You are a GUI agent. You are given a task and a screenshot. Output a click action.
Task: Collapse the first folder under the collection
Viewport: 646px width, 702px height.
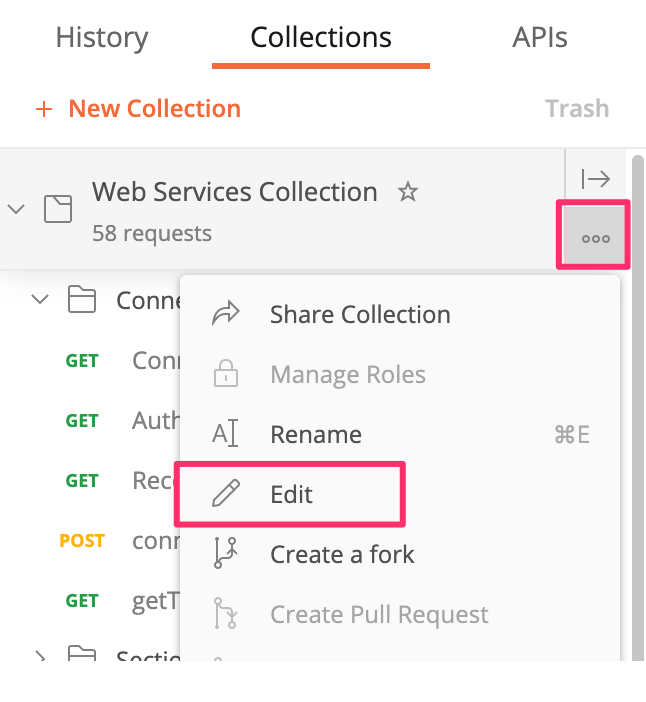[40, 299]
